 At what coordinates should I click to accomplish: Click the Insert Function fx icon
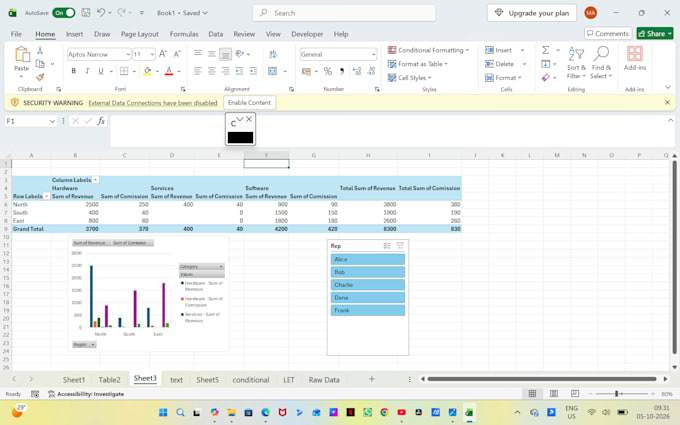pyautogui.click(x=101, y=121)
